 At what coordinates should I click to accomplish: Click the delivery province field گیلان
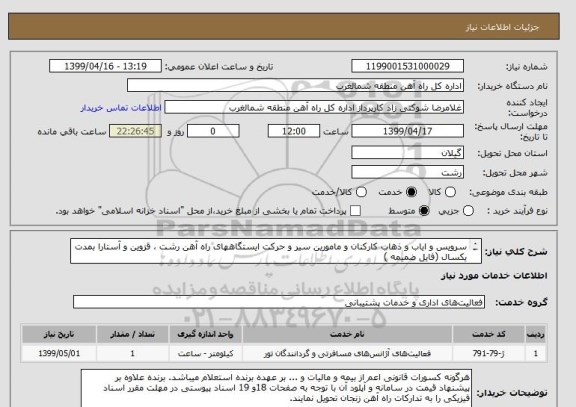(x=407, y=153)
